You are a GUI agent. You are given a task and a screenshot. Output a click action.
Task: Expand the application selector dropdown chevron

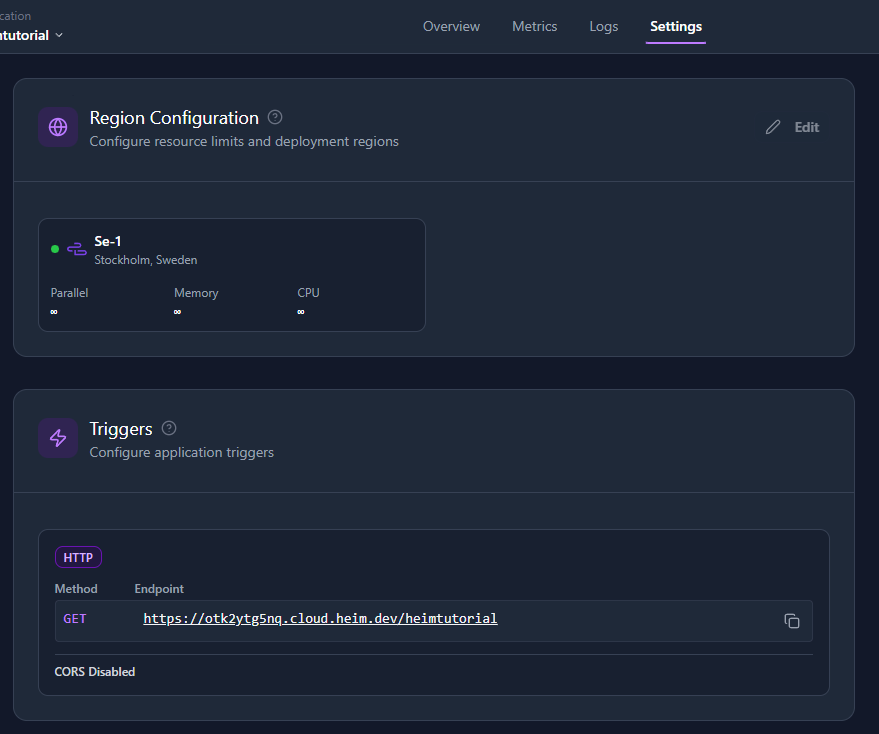(x=59, y=35)
